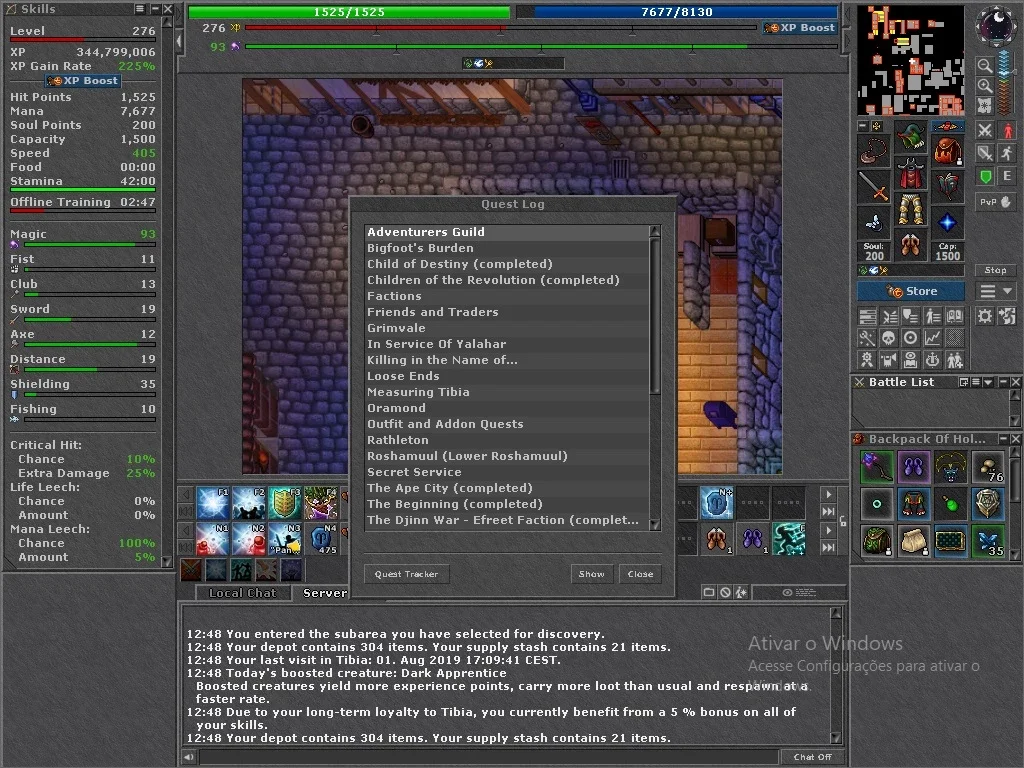Screen dimensions: 1024x768
Task: Click XP Boost button in Skills panel
Action: click(x=83, y=81)
